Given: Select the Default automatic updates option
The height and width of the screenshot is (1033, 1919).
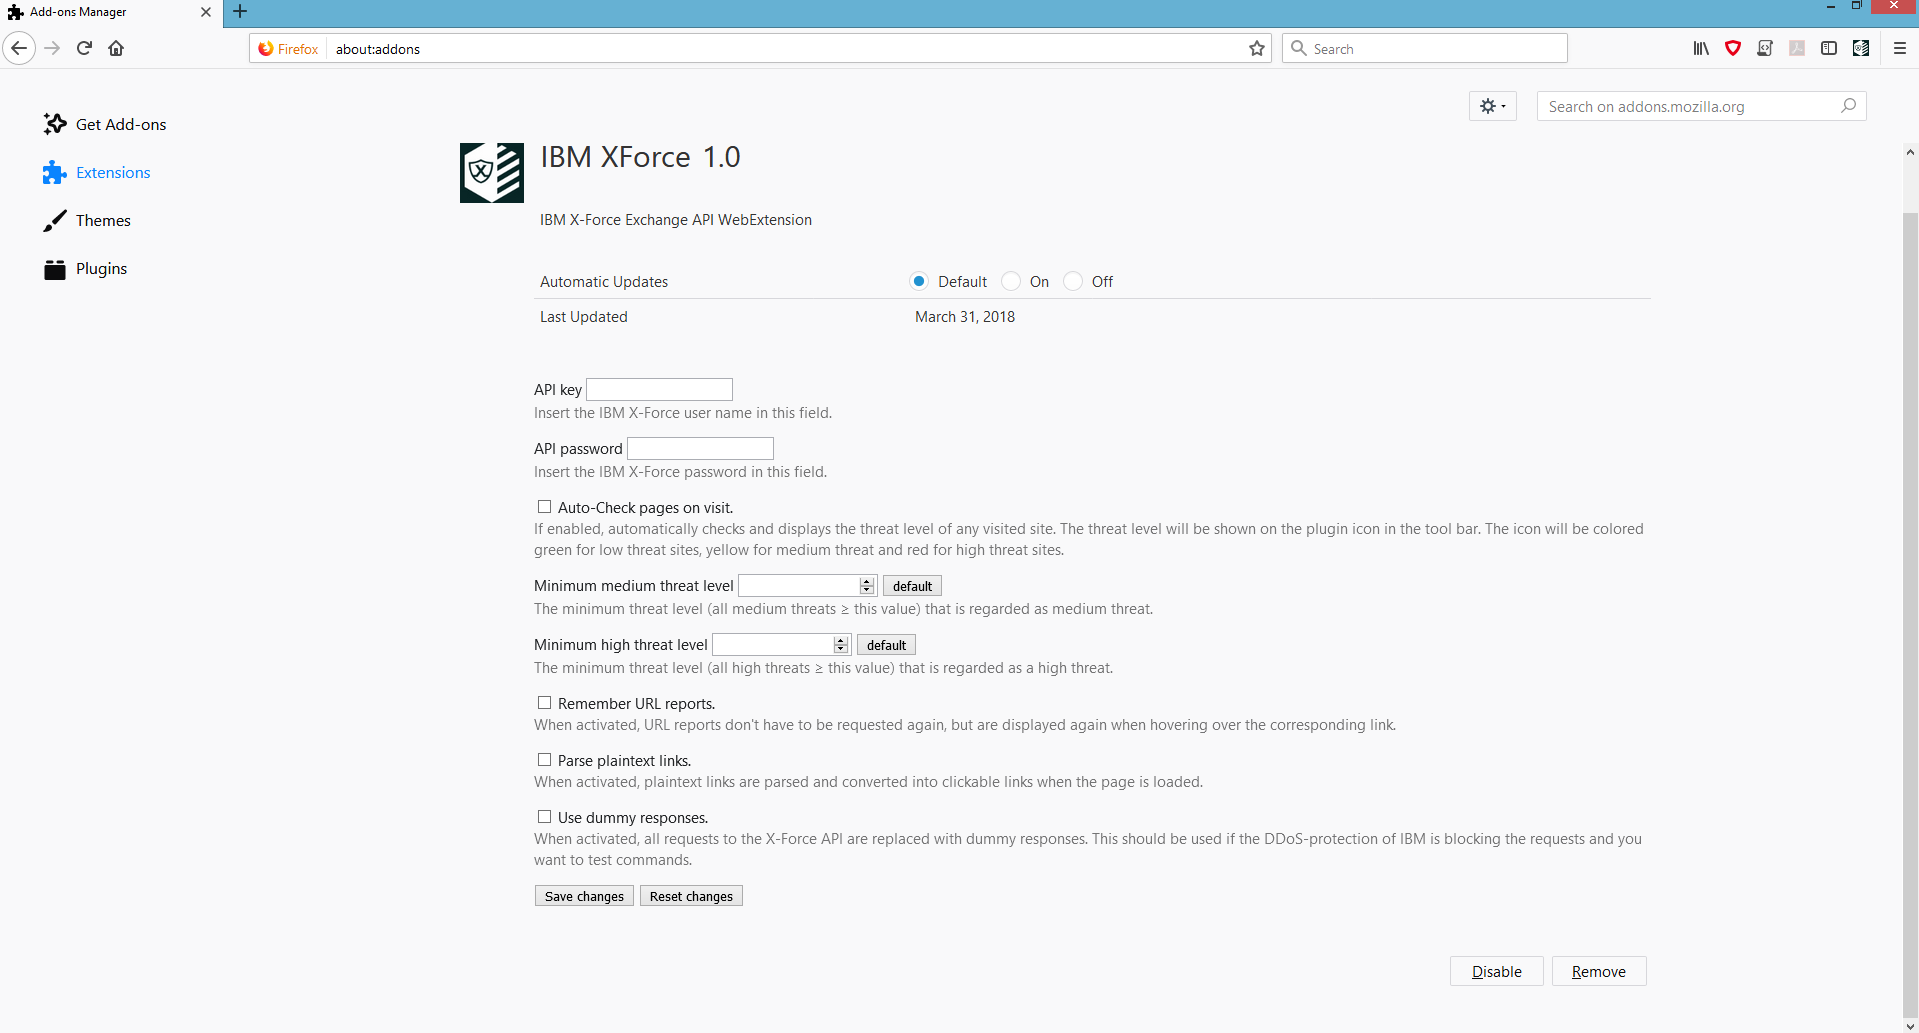Looking at the screenshot, I should [x=919, y=281].
